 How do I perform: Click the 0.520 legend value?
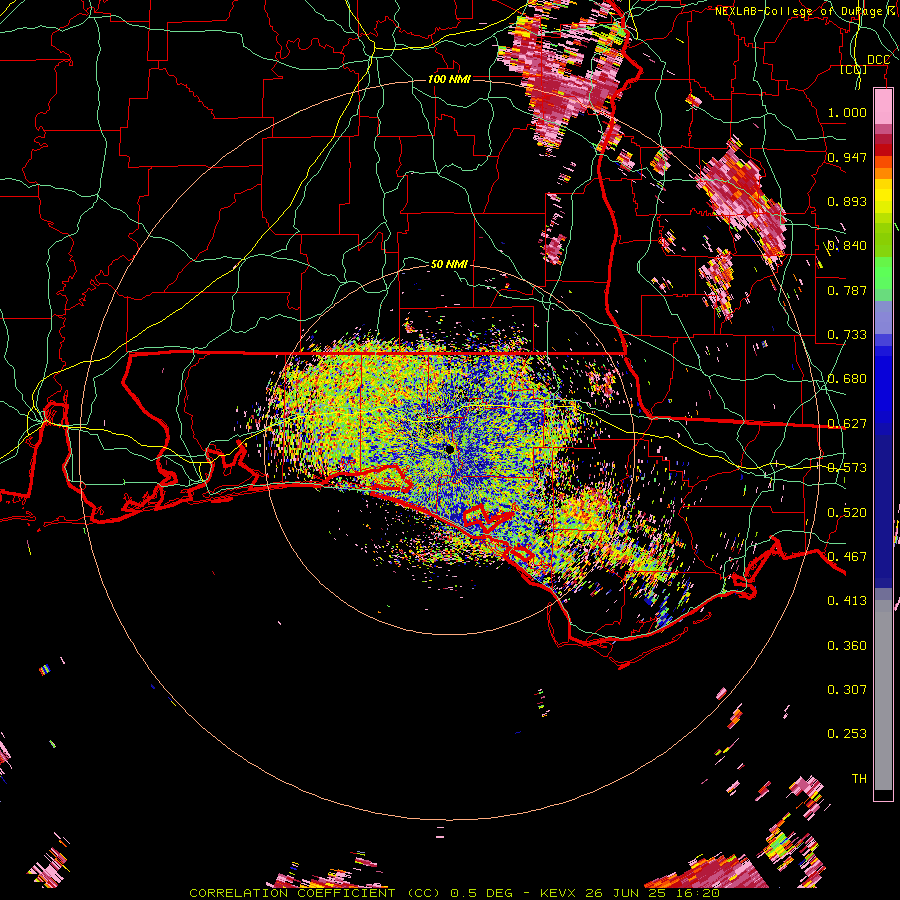pyautogui.click(x=847, y=513)
